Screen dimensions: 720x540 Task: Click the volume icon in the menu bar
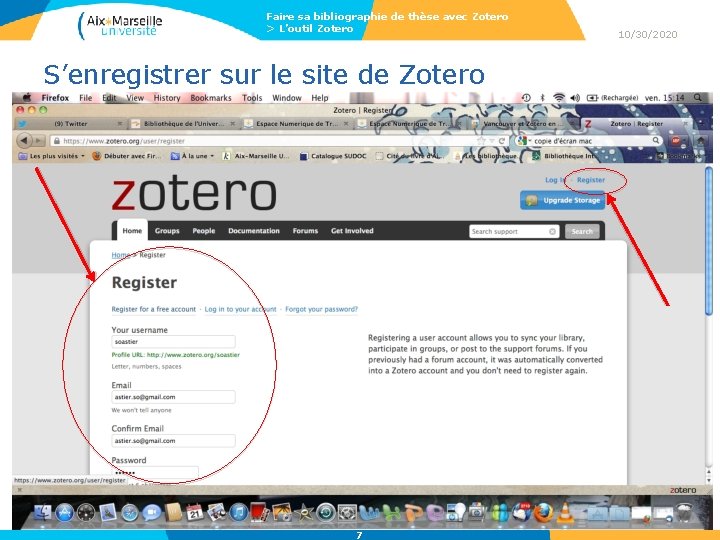(x=575, y=97)
